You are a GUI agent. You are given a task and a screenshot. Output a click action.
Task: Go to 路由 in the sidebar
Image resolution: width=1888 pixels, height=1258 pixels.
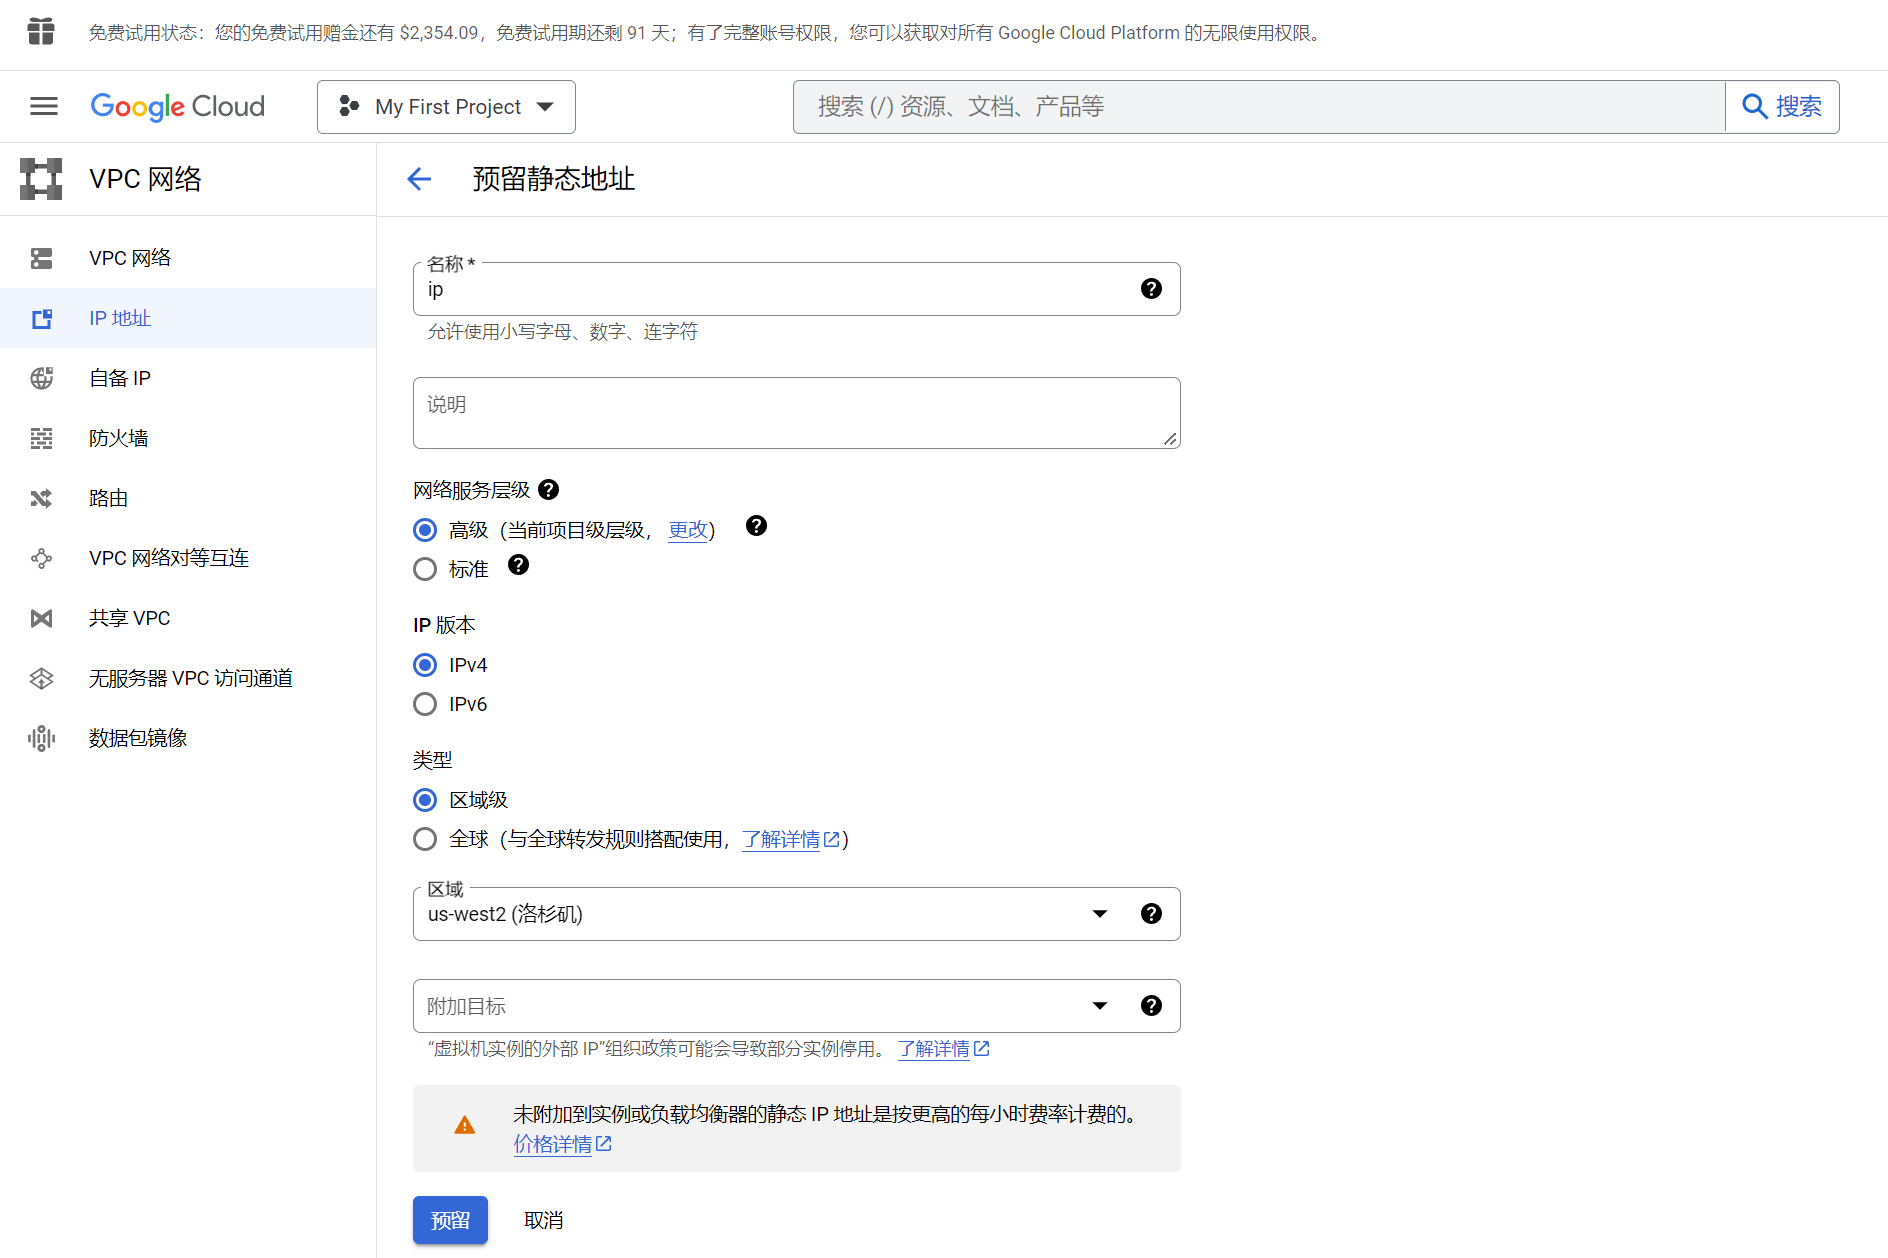pyautogui.click(x=108, y=498)
